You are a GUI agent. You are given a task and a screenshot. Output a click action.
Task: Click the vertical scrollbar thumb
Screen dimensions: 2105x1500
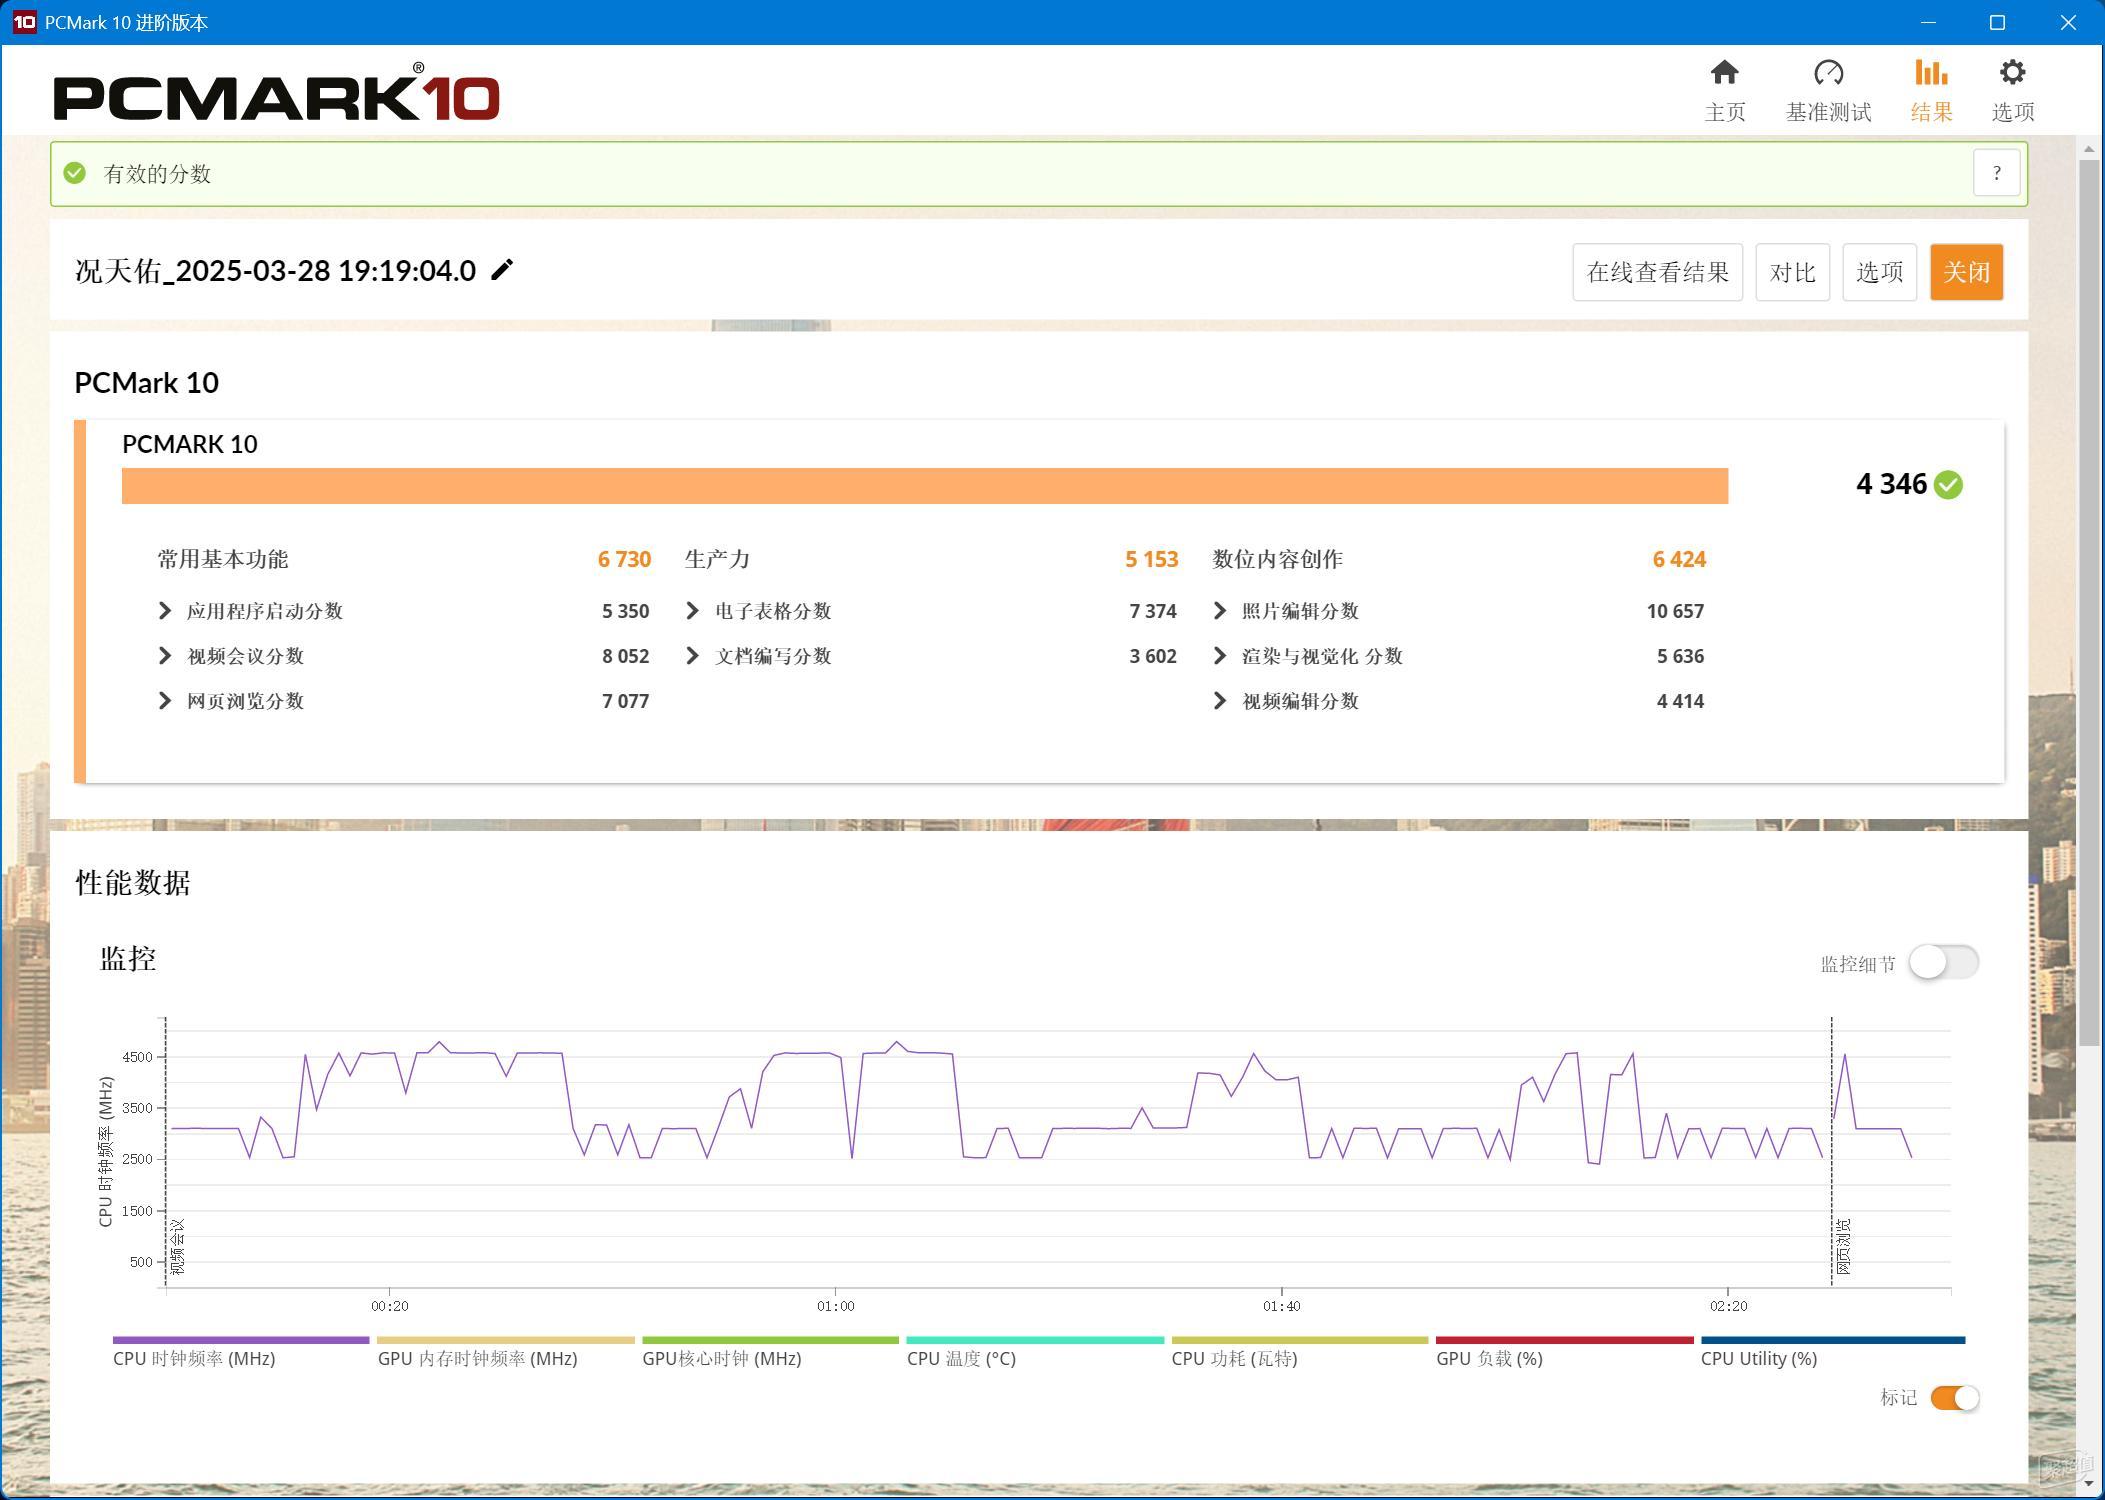click(2089, 602)
